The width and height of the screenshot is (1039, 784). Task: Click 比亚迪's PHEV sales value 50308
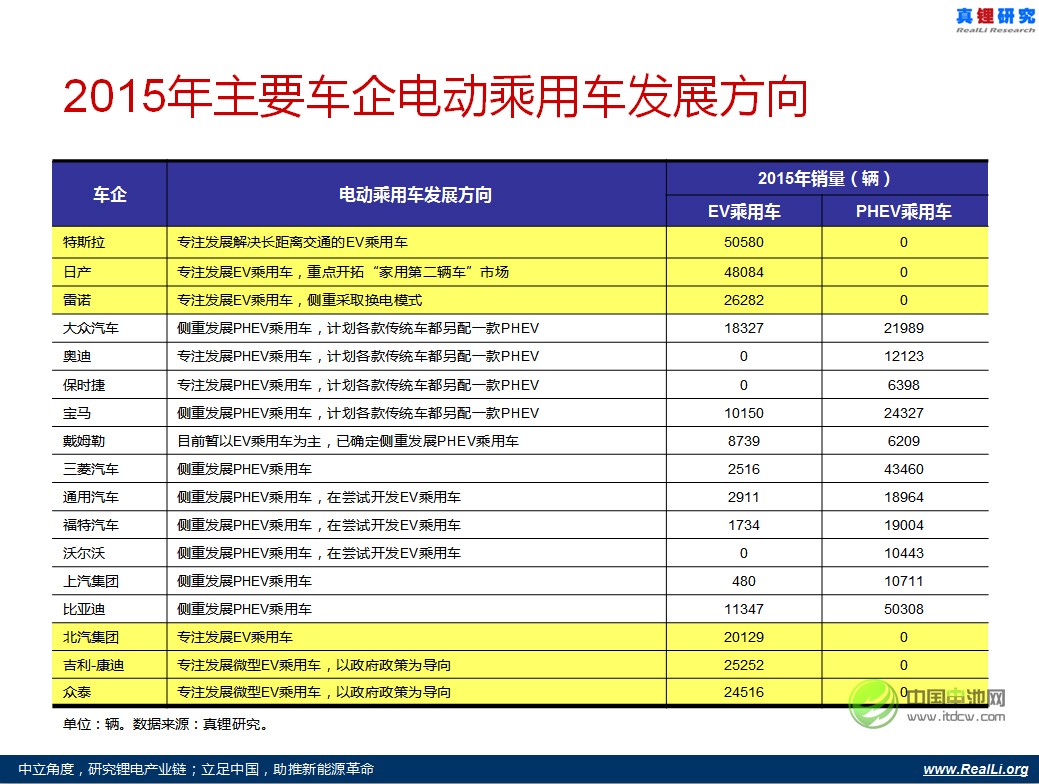[x=903, y=608]
